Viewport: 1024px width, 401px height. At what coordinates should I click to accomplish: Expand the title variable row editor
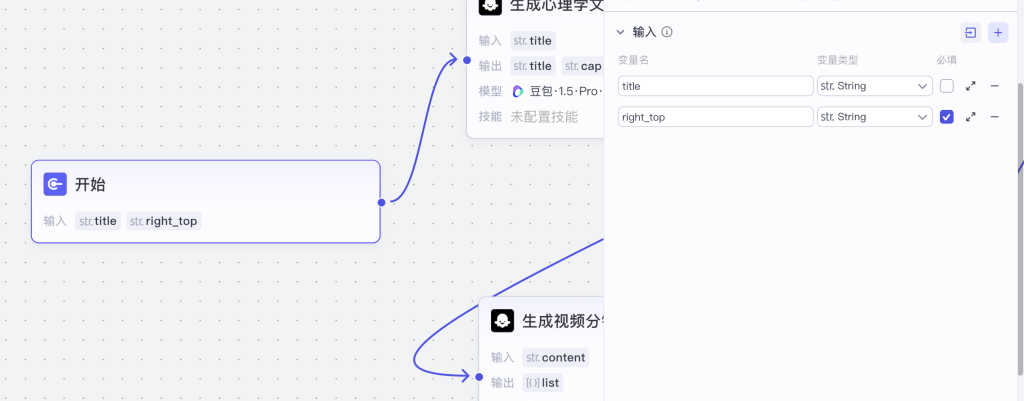tap(971, 86)
